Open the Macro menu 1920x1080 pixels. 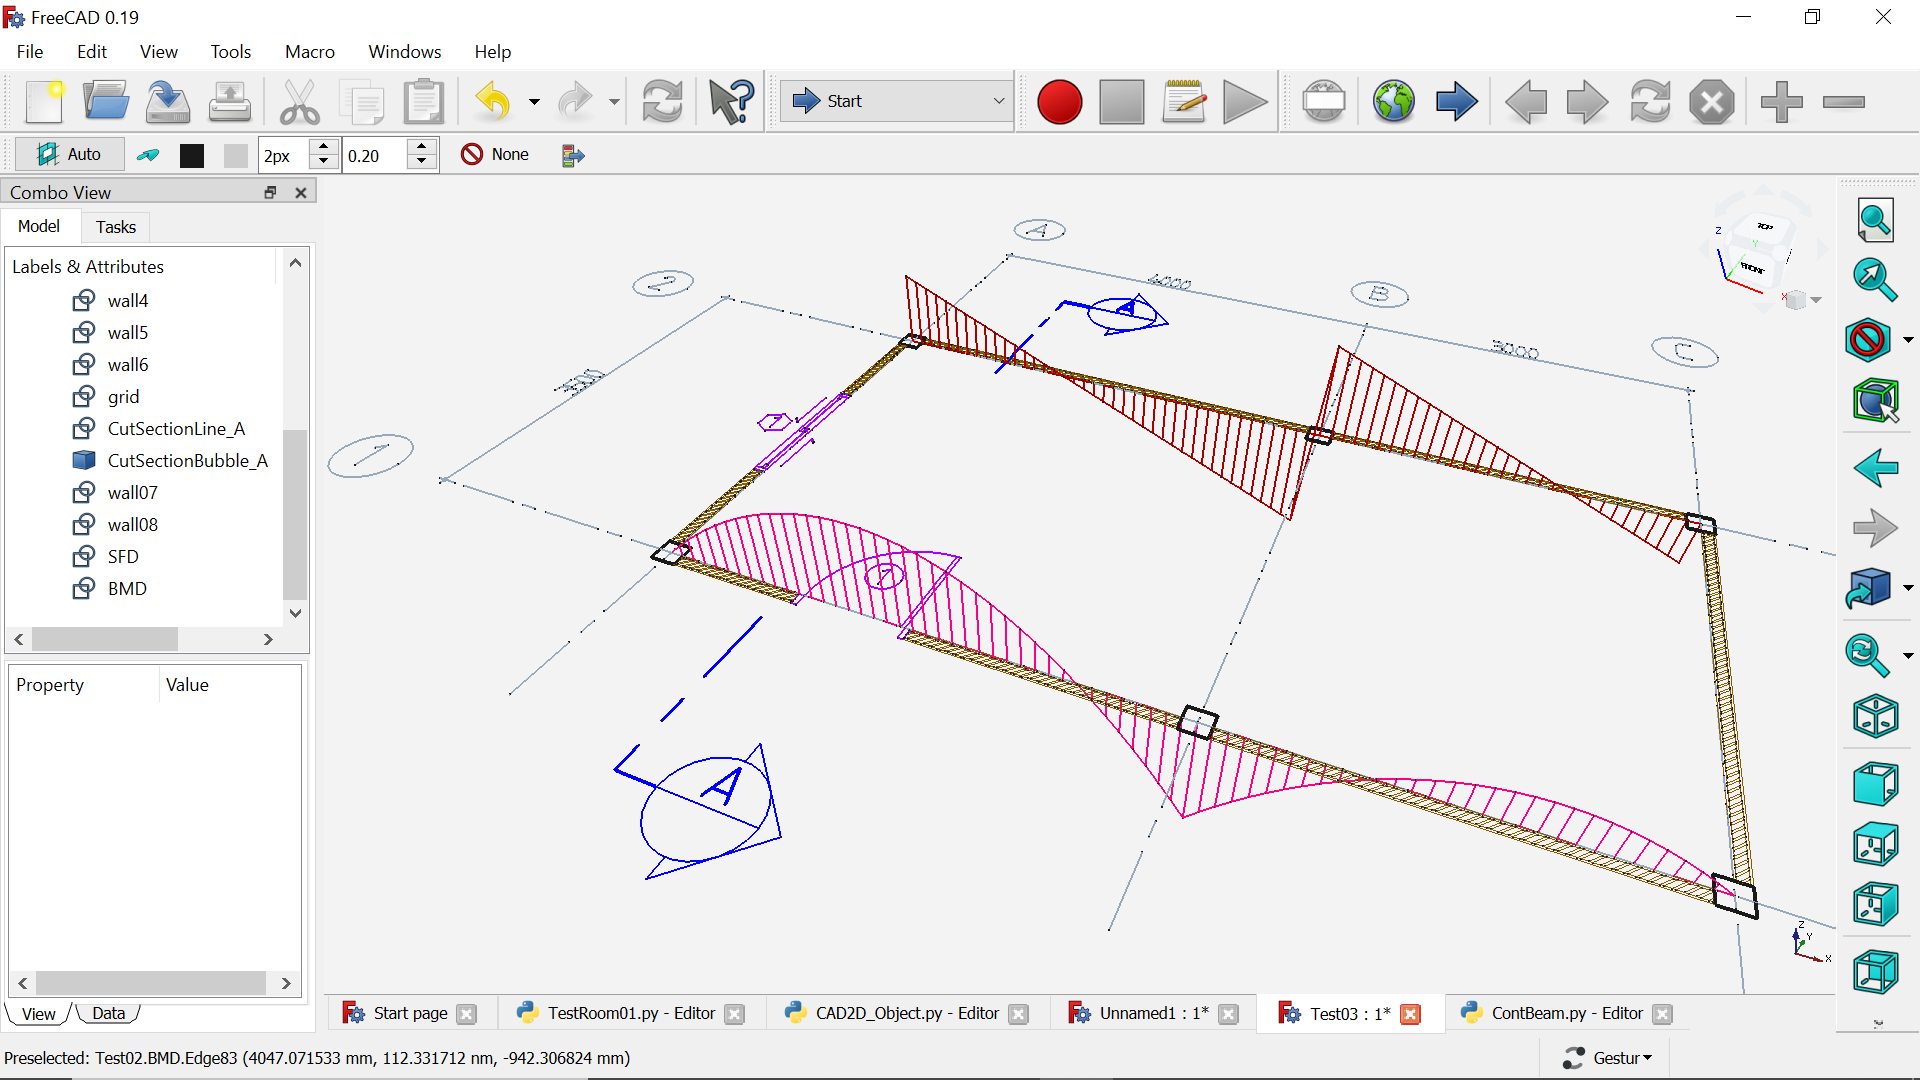310,51
